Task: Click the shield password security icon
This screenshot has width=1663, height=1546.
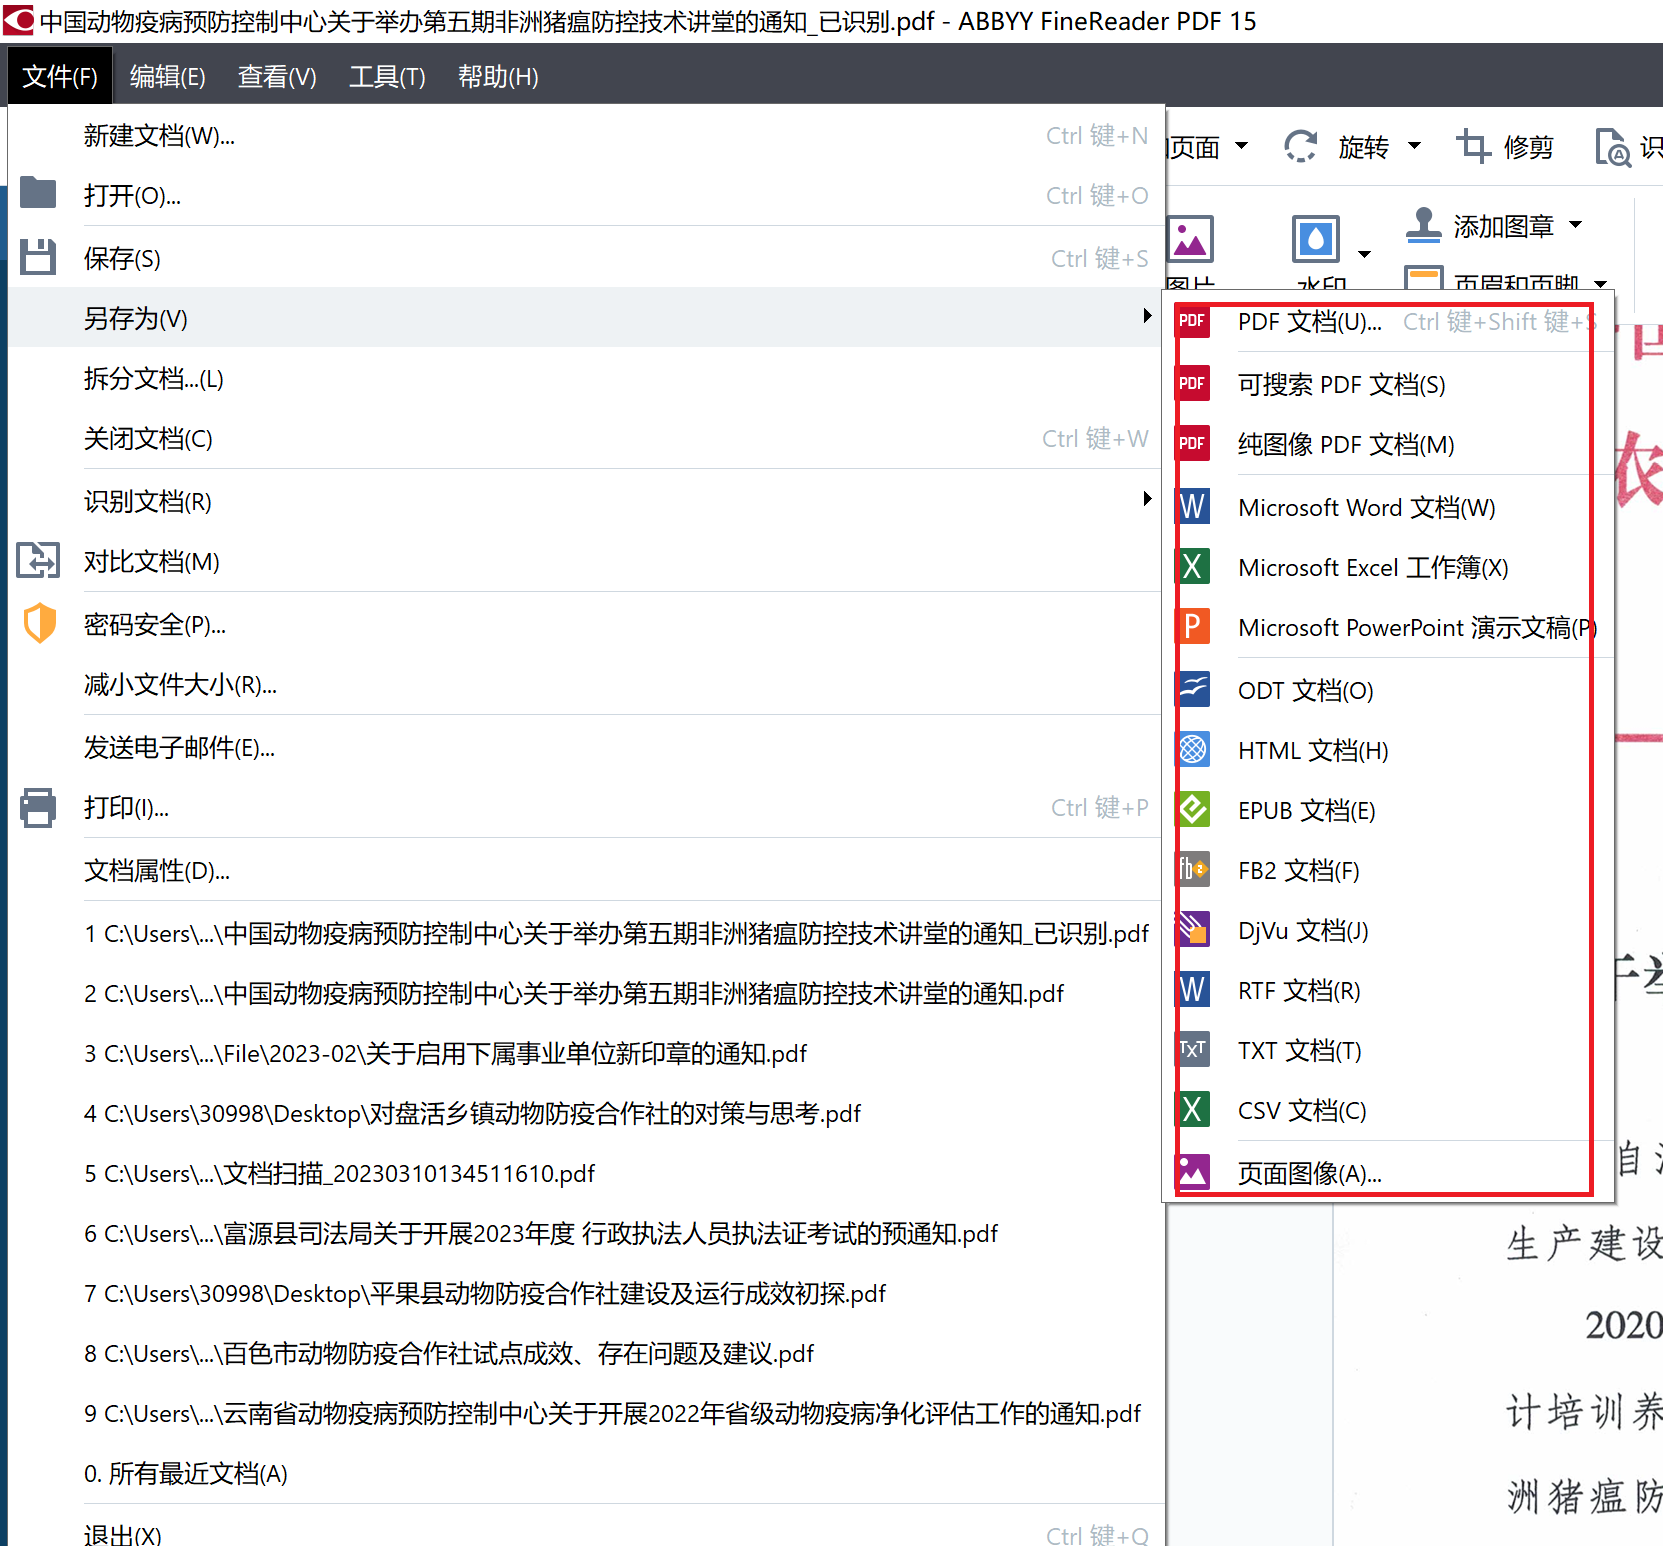Action: pyautogui.click(x=39, y=623)
